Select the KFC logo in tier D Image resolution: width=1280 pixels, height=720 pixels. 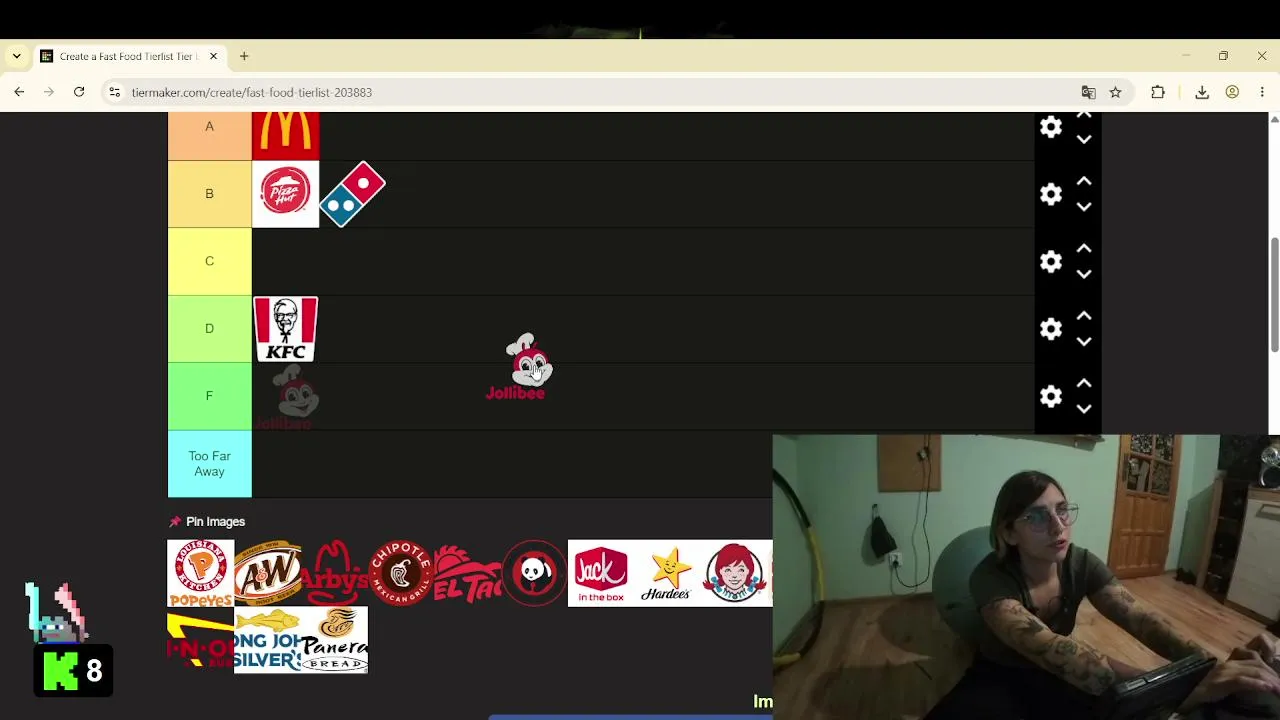[286, 329]
